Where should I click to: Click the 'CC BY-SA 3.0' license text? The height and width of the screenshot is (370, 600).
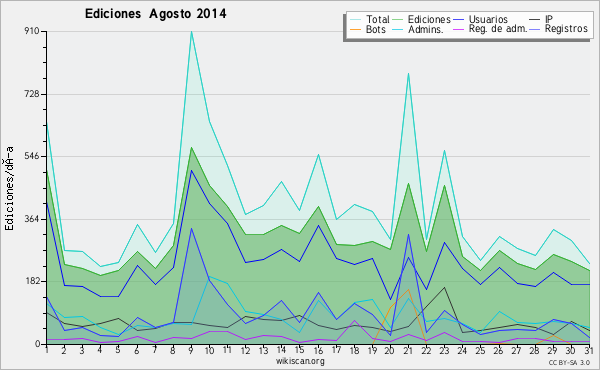pos(569,363)
